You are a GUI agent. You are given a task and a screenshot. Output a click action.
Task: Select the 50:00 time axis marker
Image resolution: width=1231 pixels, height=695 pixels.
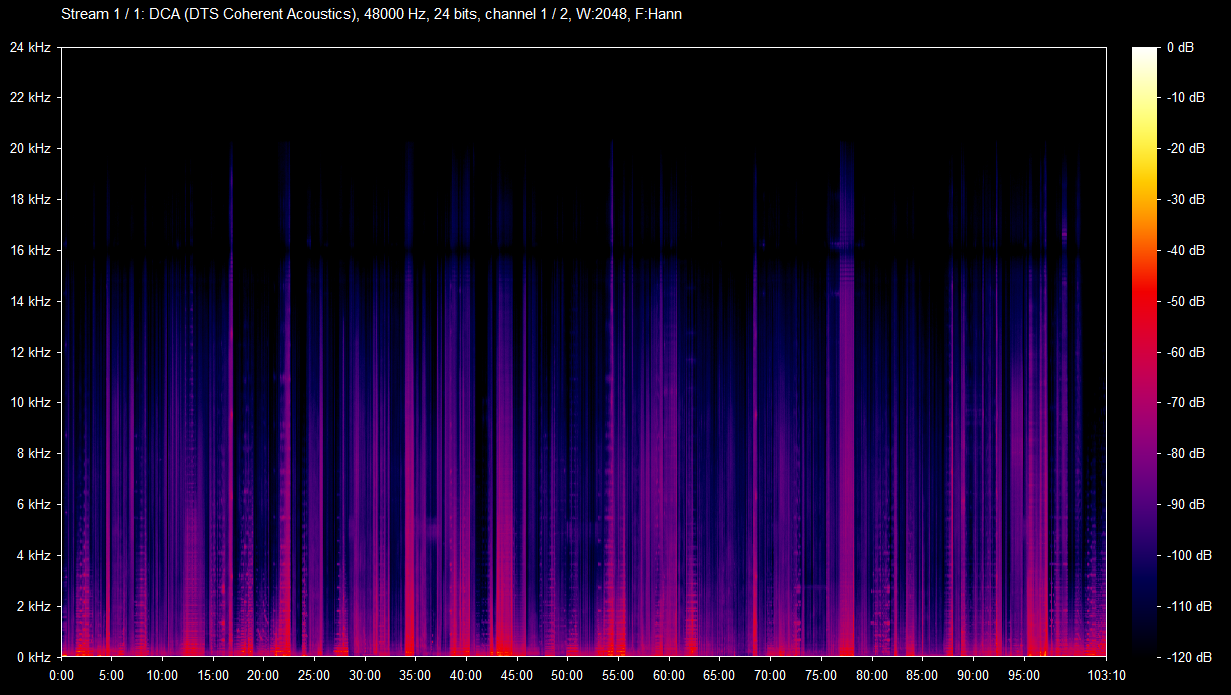click(x=568, y=675)
